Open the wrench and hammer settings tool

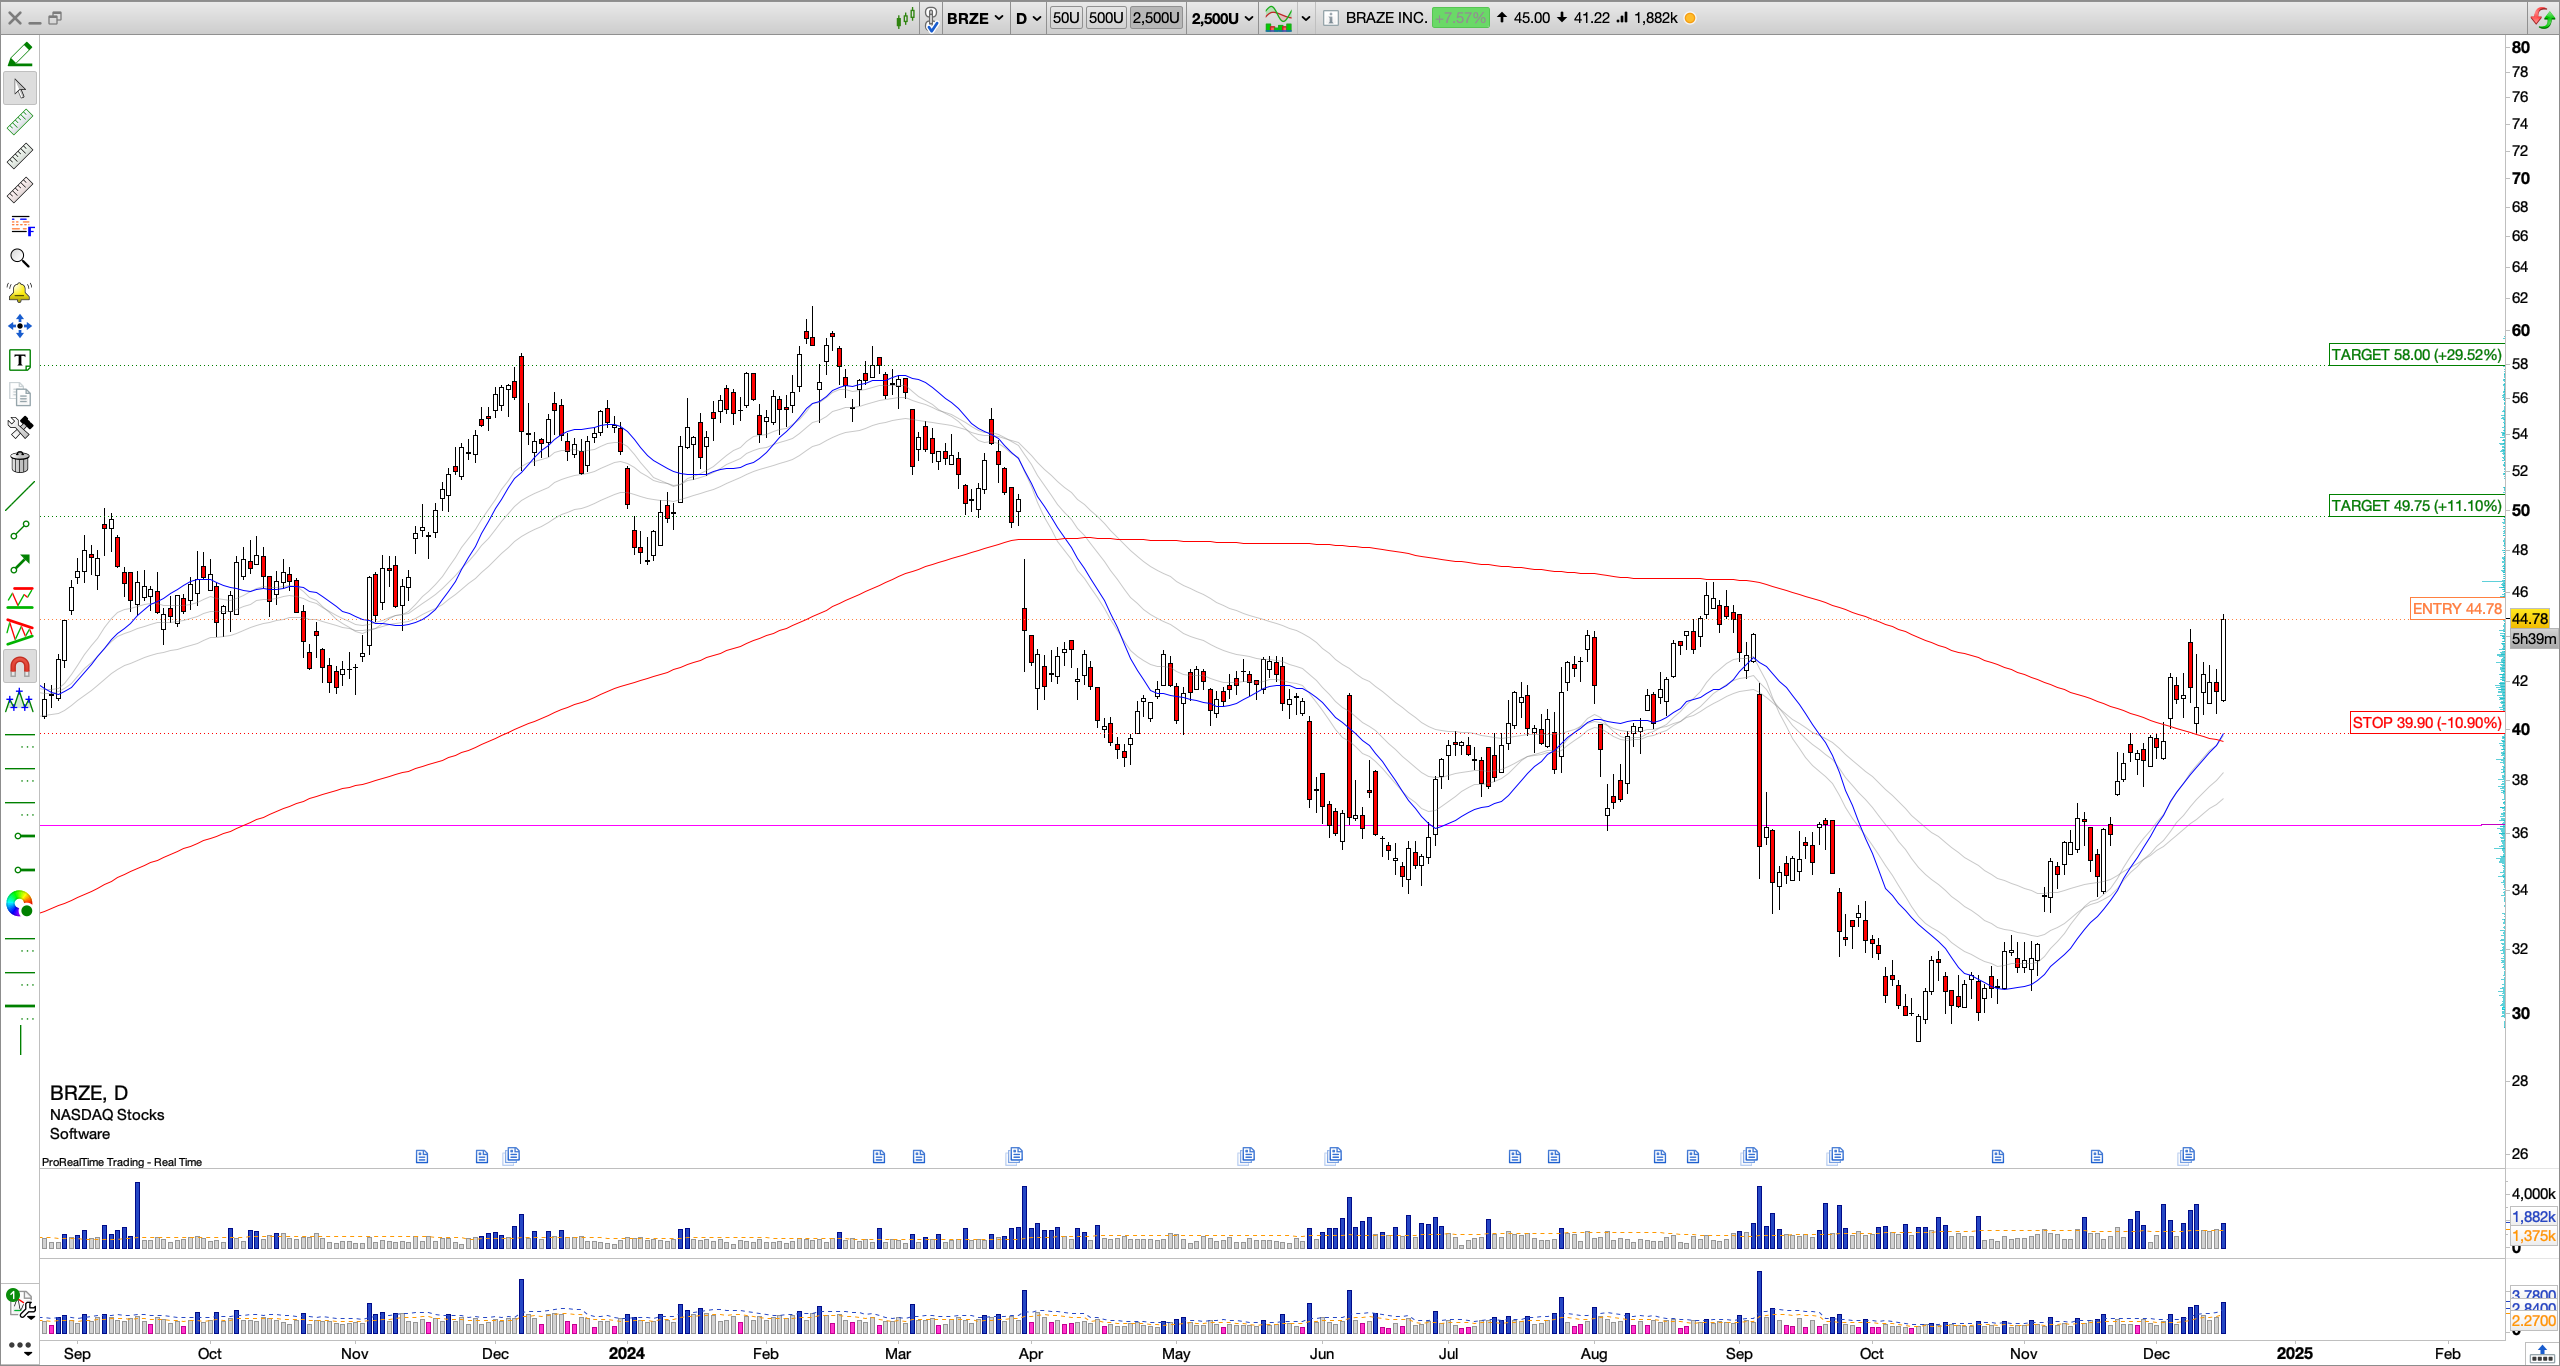pos(20,428)
